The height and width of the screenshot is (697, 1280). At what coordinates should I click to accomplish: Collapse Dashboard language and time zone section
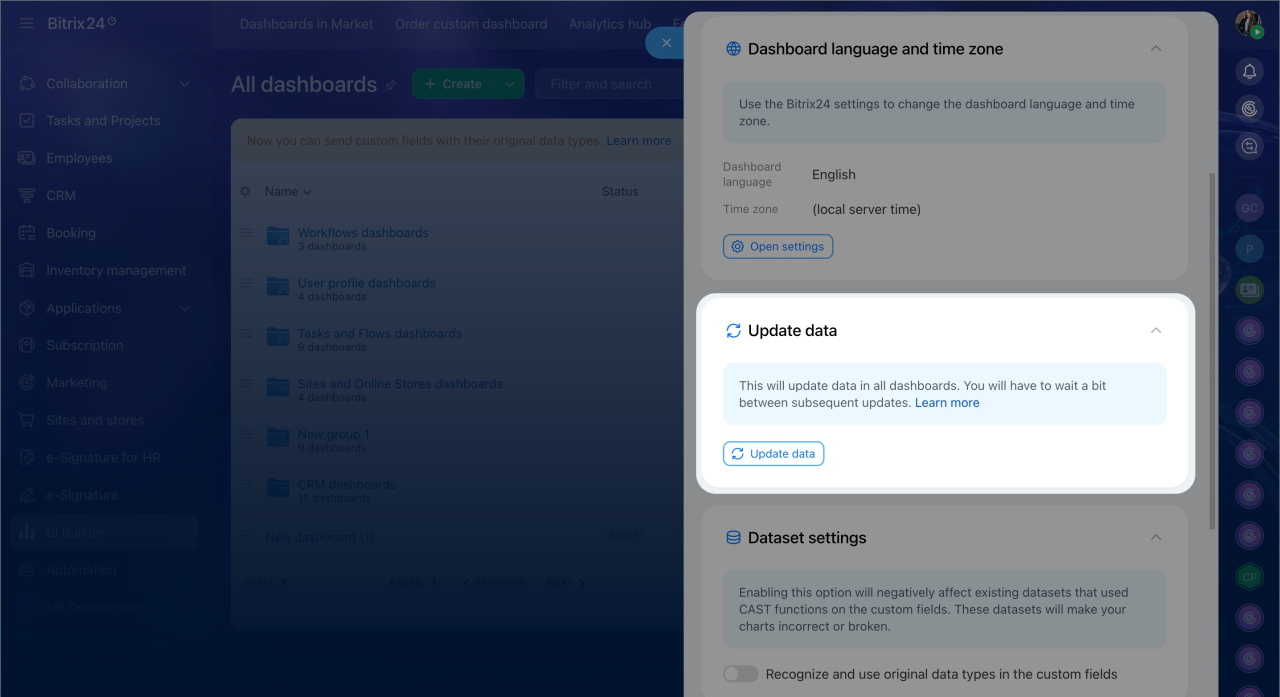[1155, 48]
